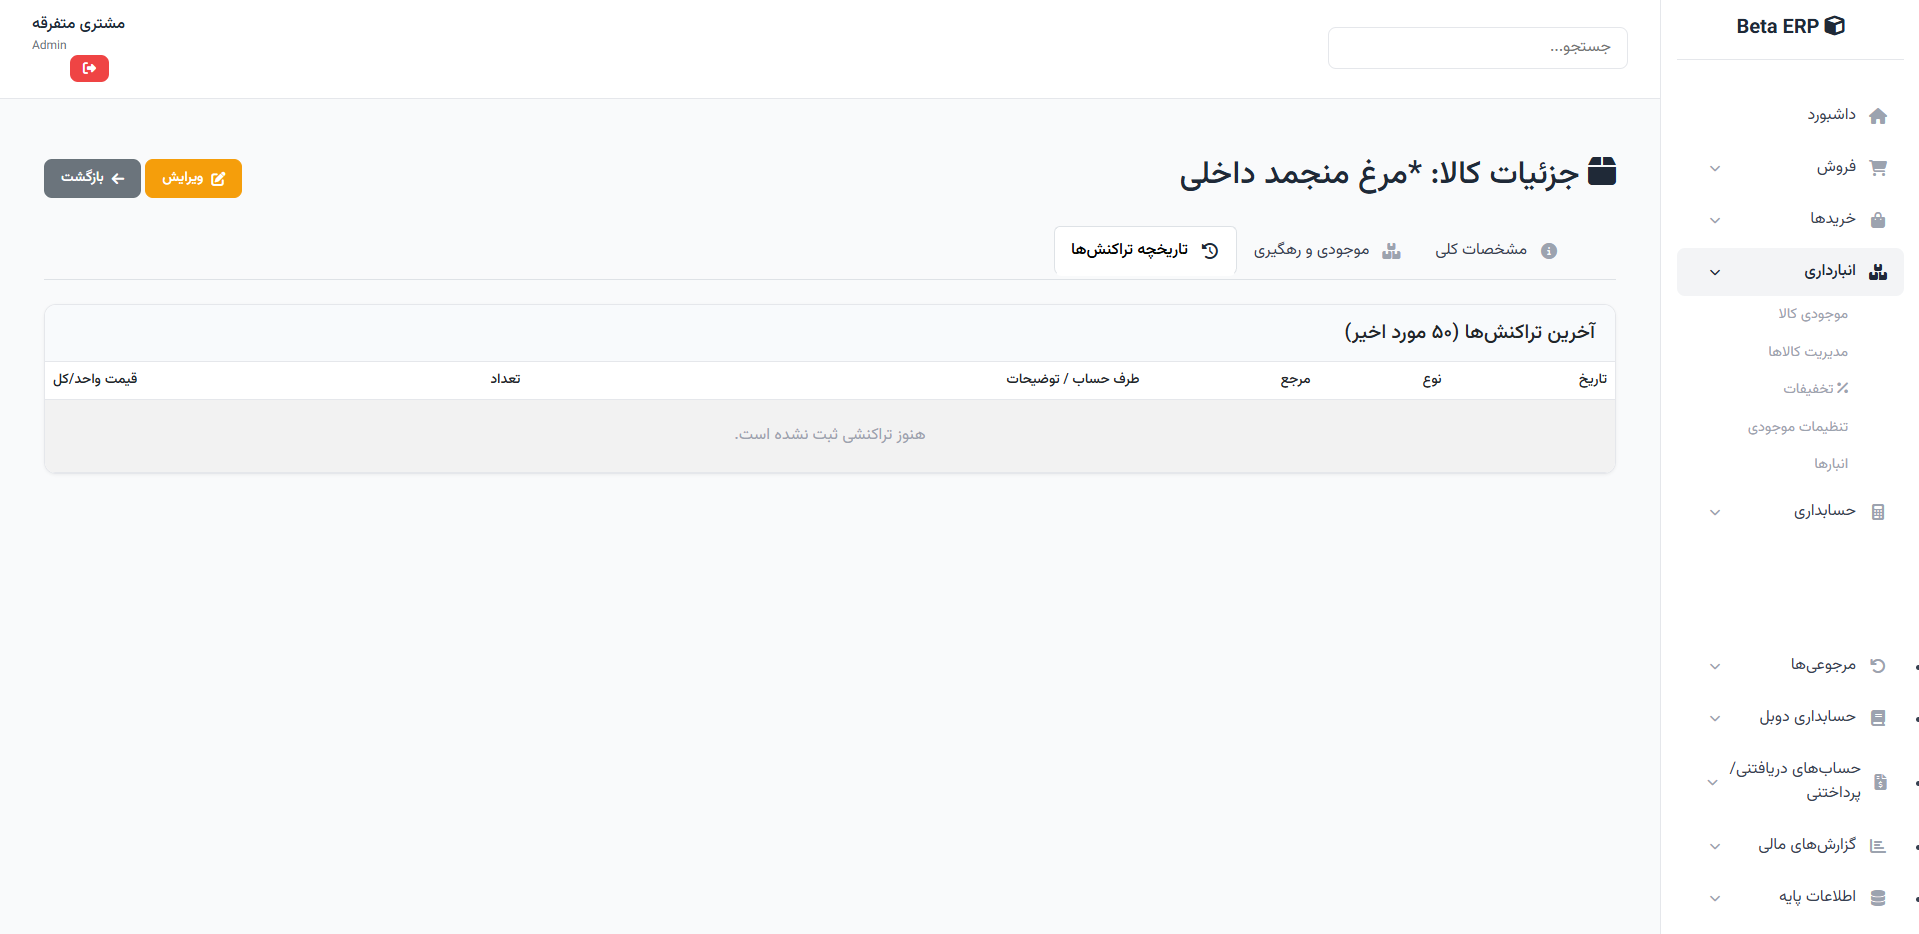Click the تاریخ column header
The image size is (1919, 934).
coord(1593,379)
